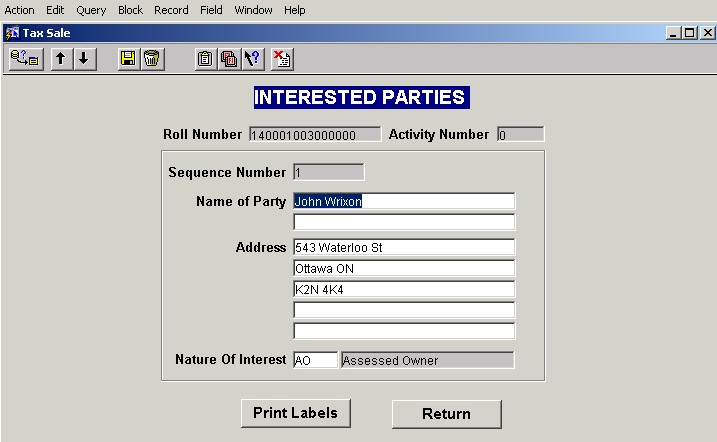The height and width of the screenshot is (442, 717).
Task: Click the Roll Number label
Action: 203,134
